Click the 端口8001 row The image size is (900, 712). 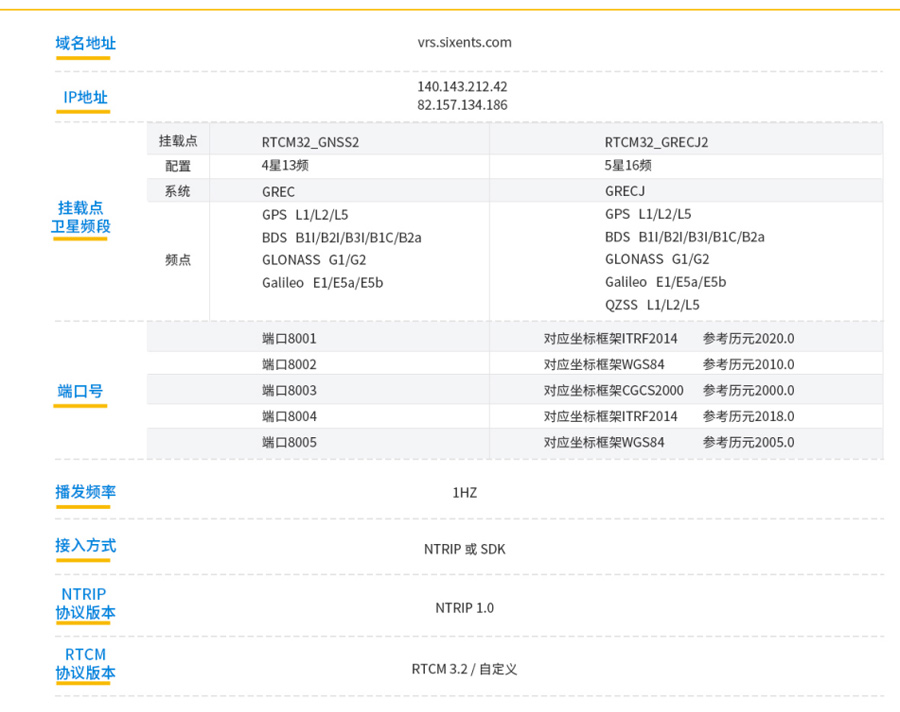pos(289,339)
